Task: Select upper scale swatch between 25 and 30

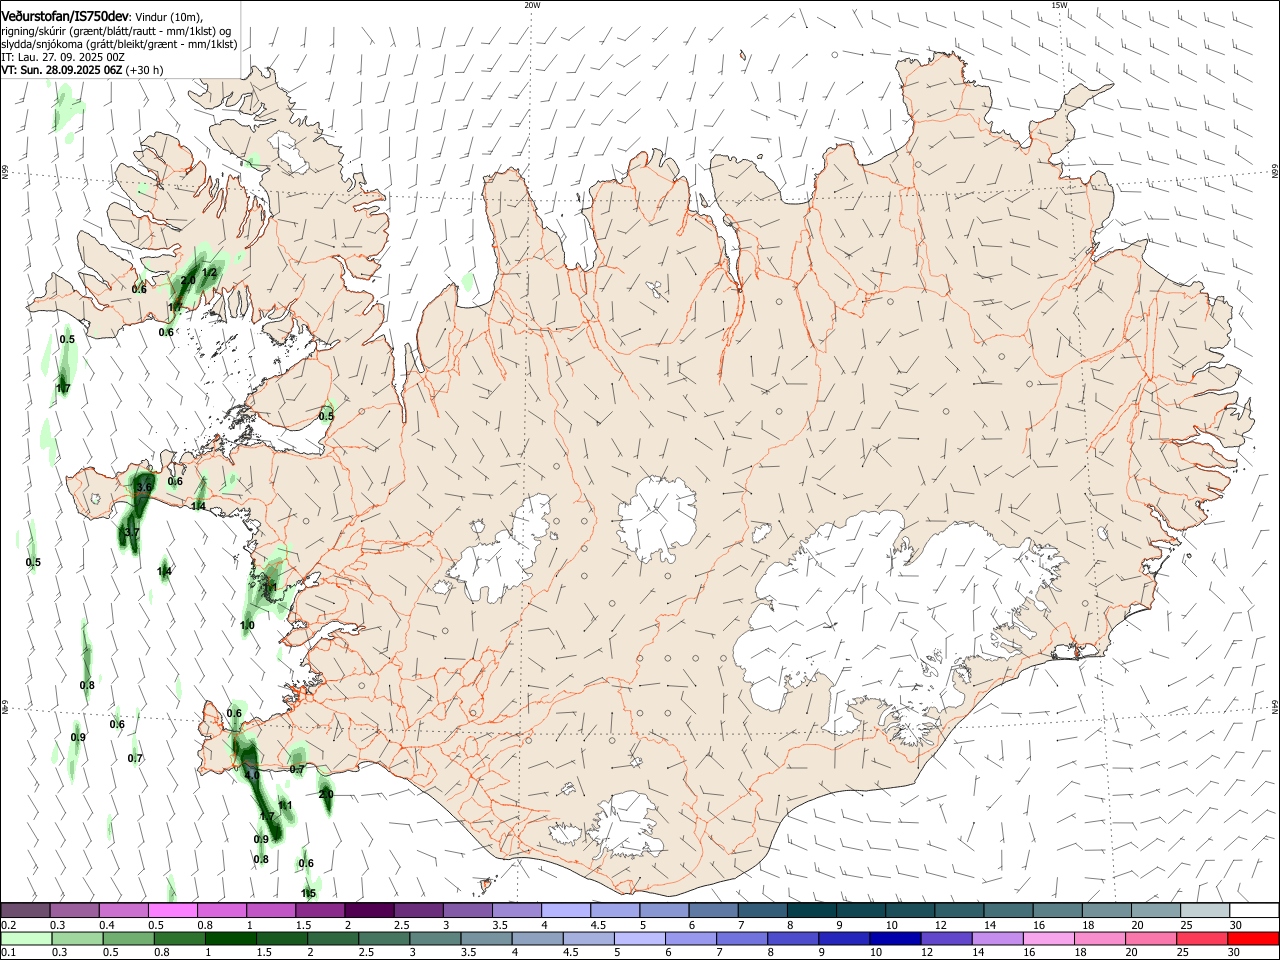Action: (1205, 910)
